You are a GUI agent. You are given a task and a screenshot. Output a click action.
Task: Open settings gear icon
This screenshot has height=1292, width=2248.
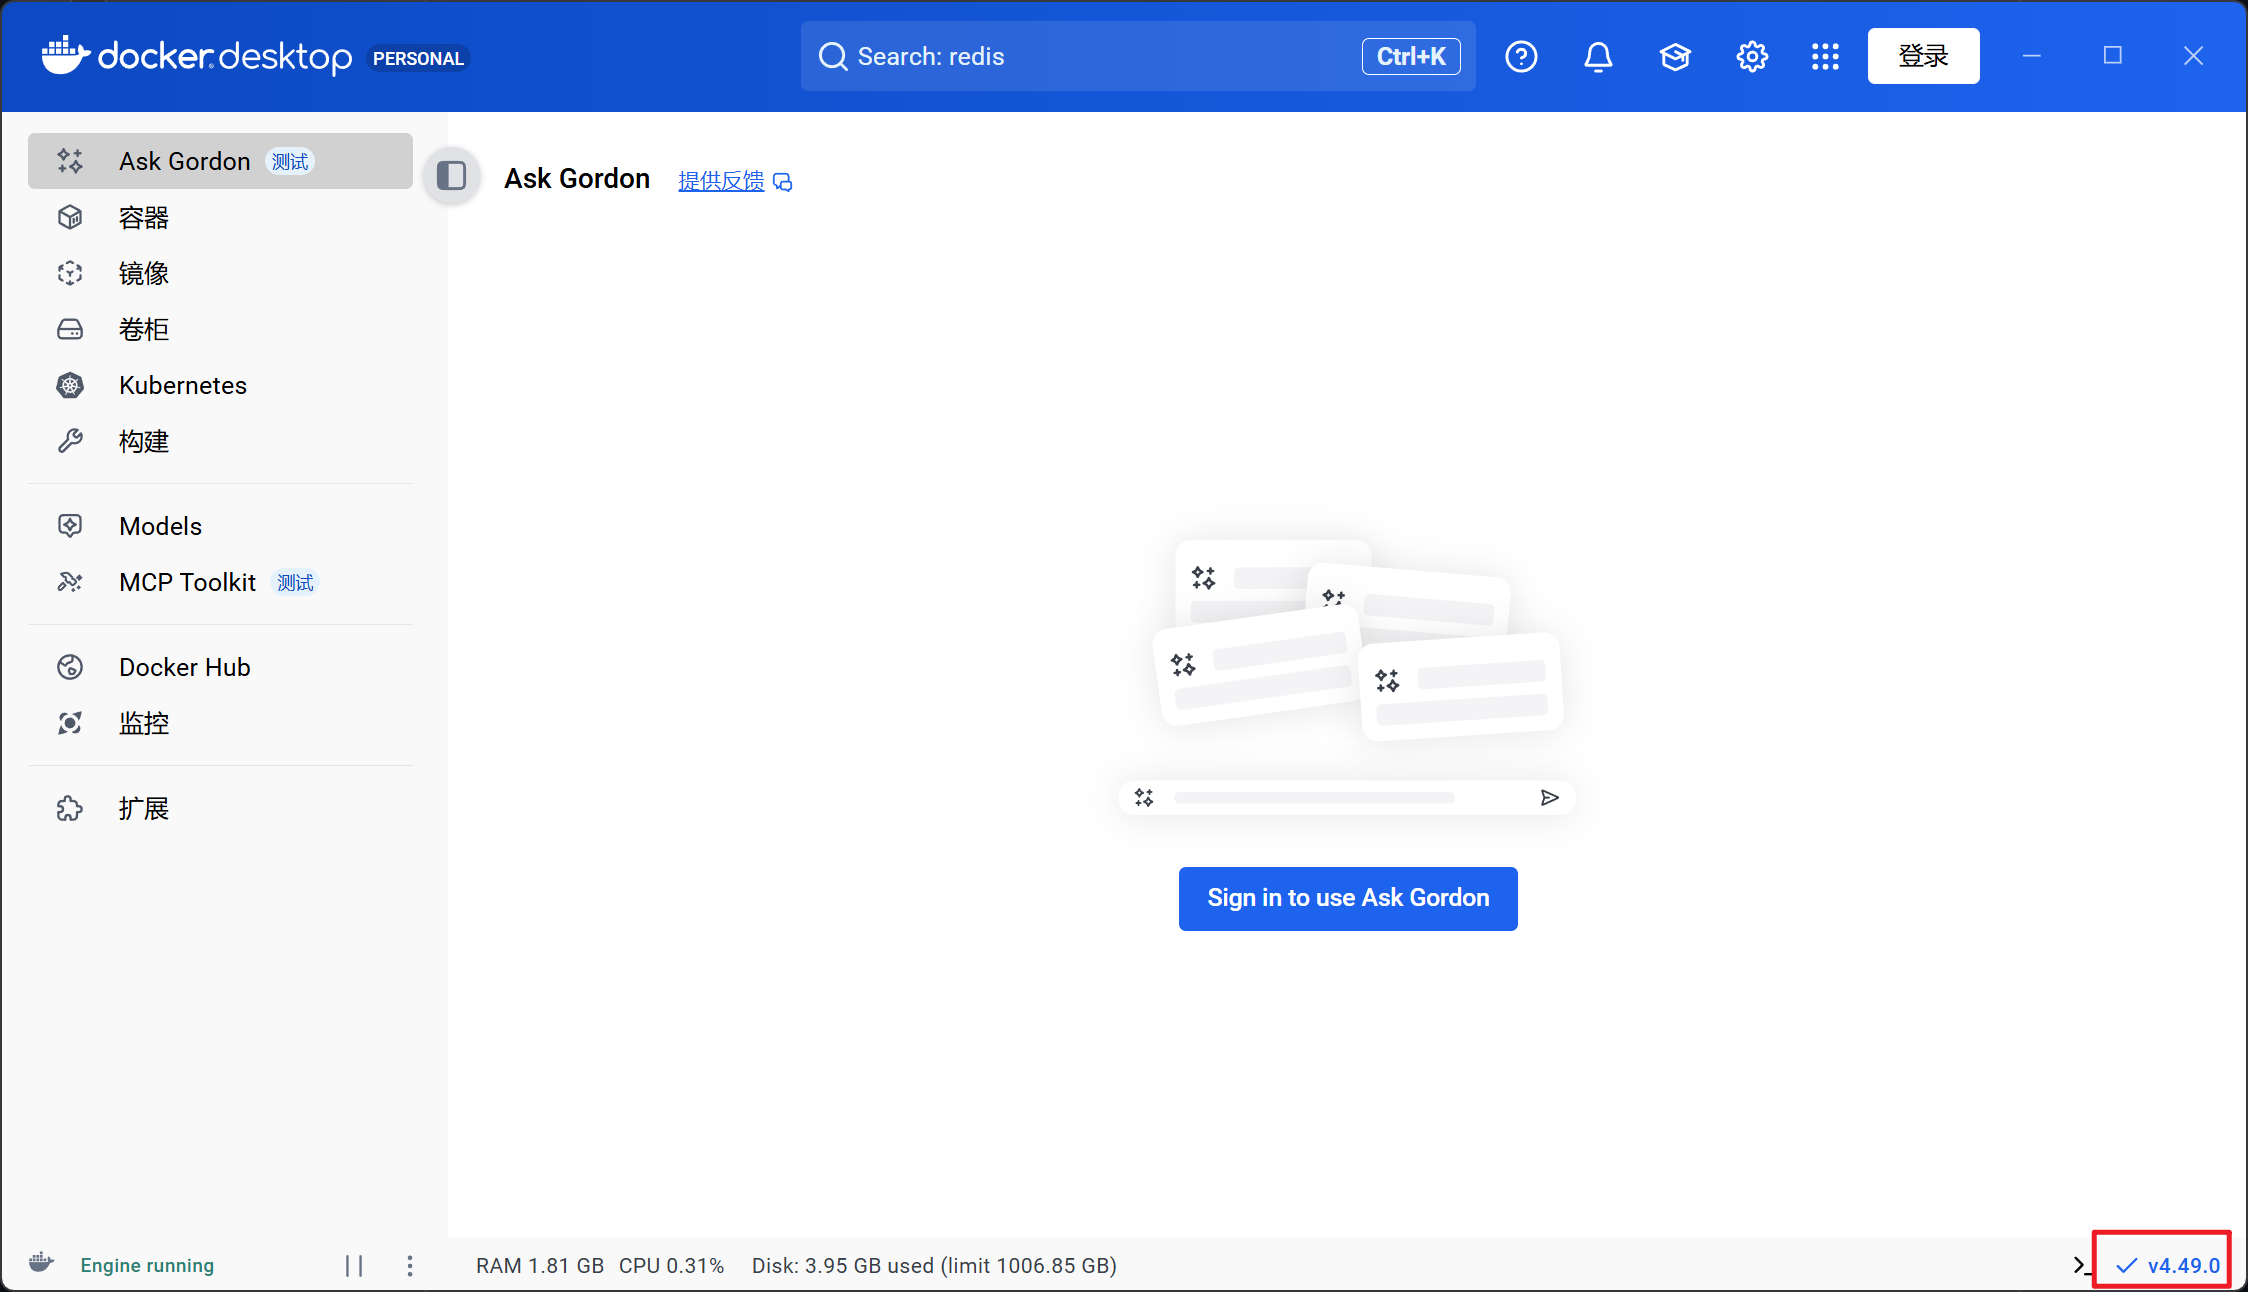(1751, 57)
